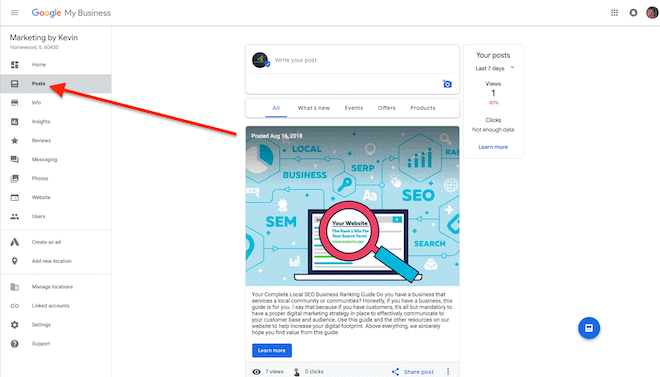
Task: Click the Marketing by Kevin business name
Action: click(44, 38)
